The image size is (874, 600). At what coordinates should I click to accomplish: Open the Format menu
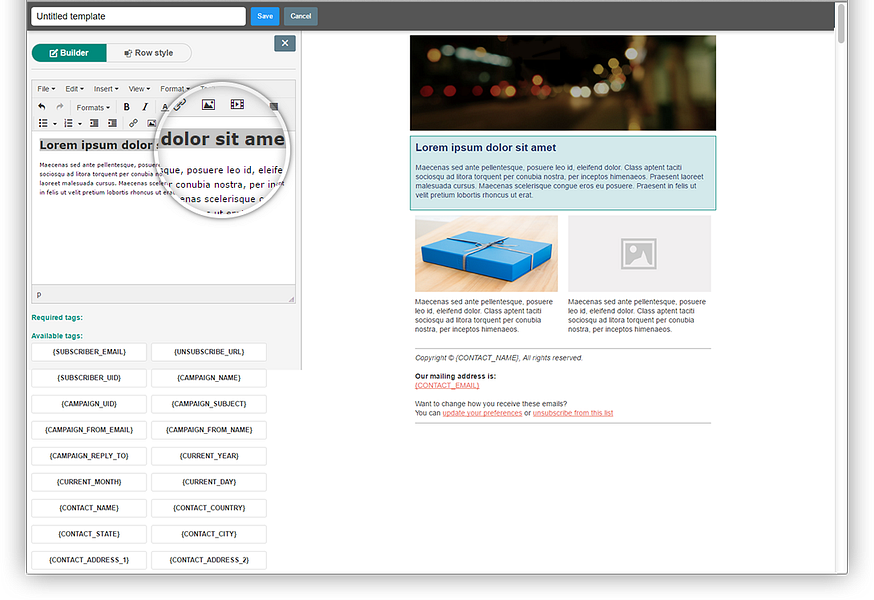pyautogui.click(x=174, y=89)
